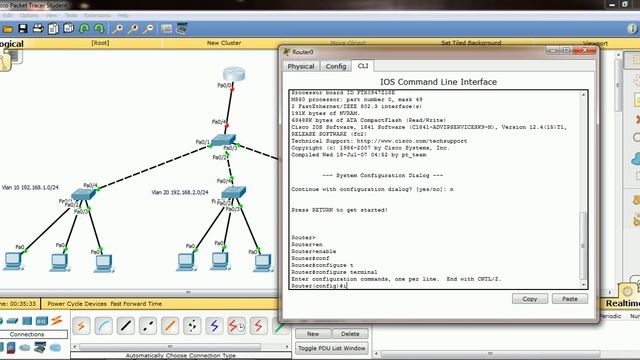Click connection list scroll right arrow
The height and width of the screenshot is (360, 640).
(287, 347)
